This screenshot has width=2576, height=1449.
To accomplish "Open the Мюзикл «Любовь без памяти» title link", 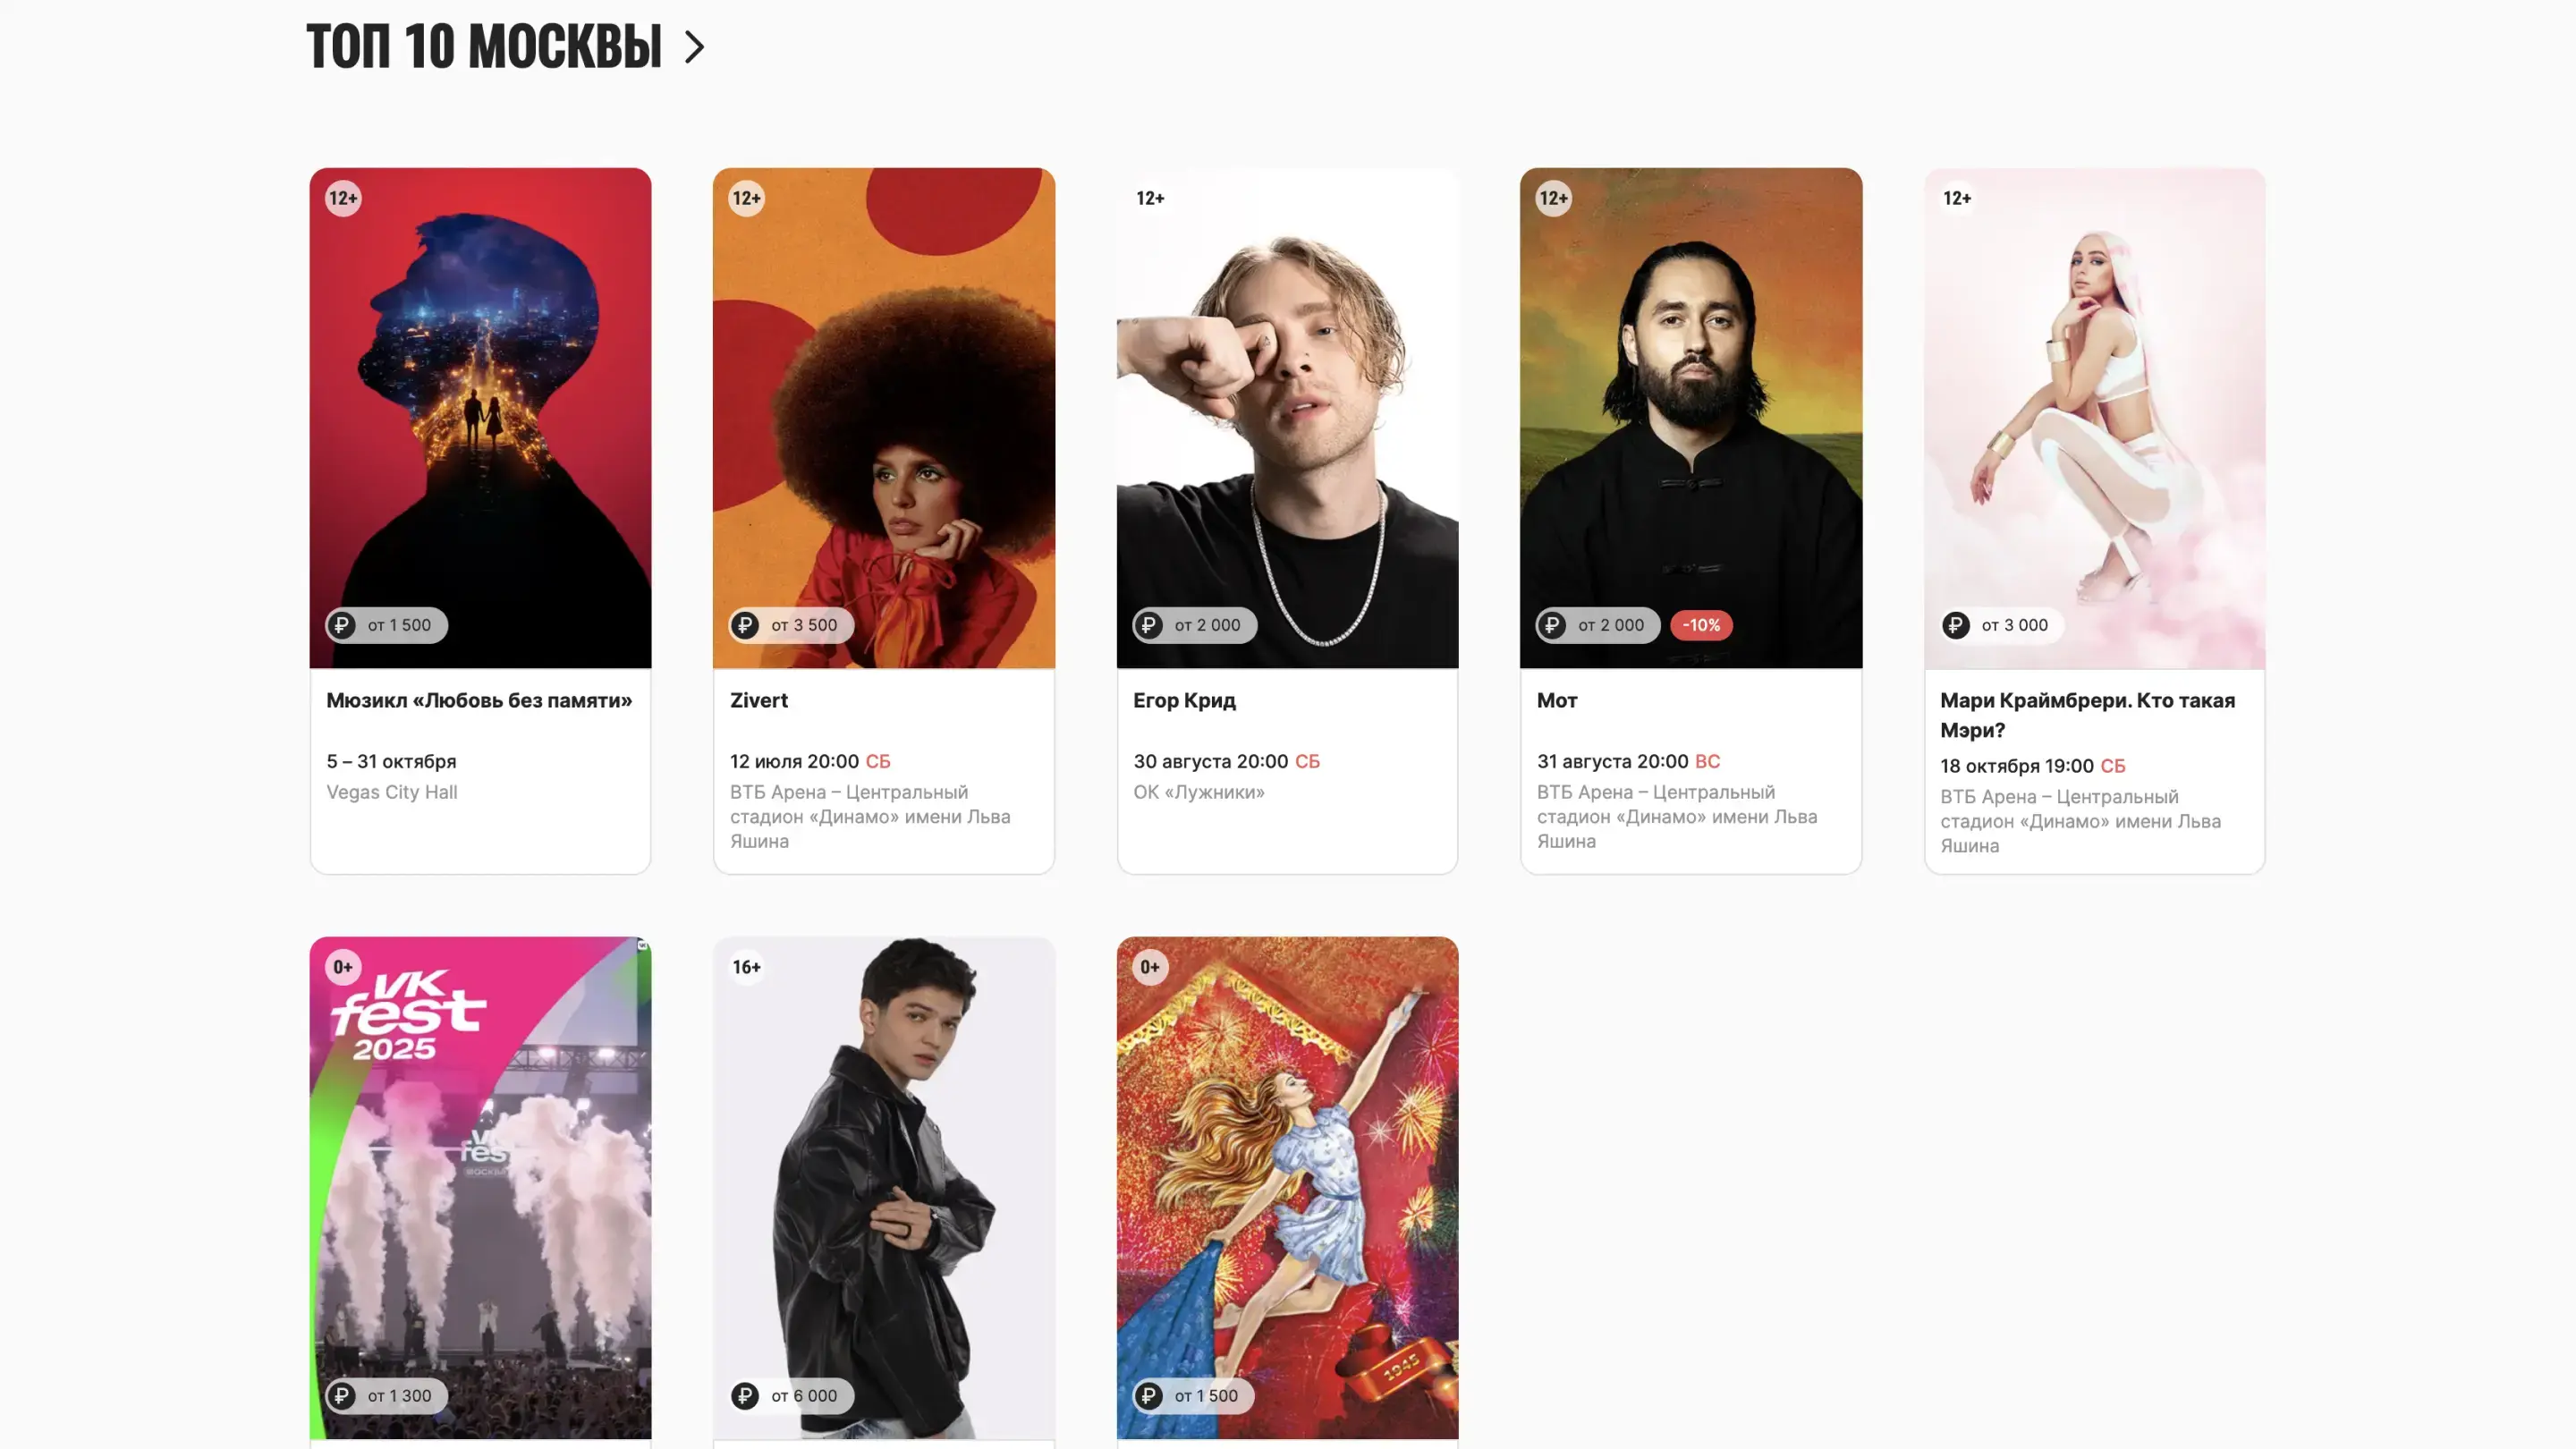I will (479, 700).
